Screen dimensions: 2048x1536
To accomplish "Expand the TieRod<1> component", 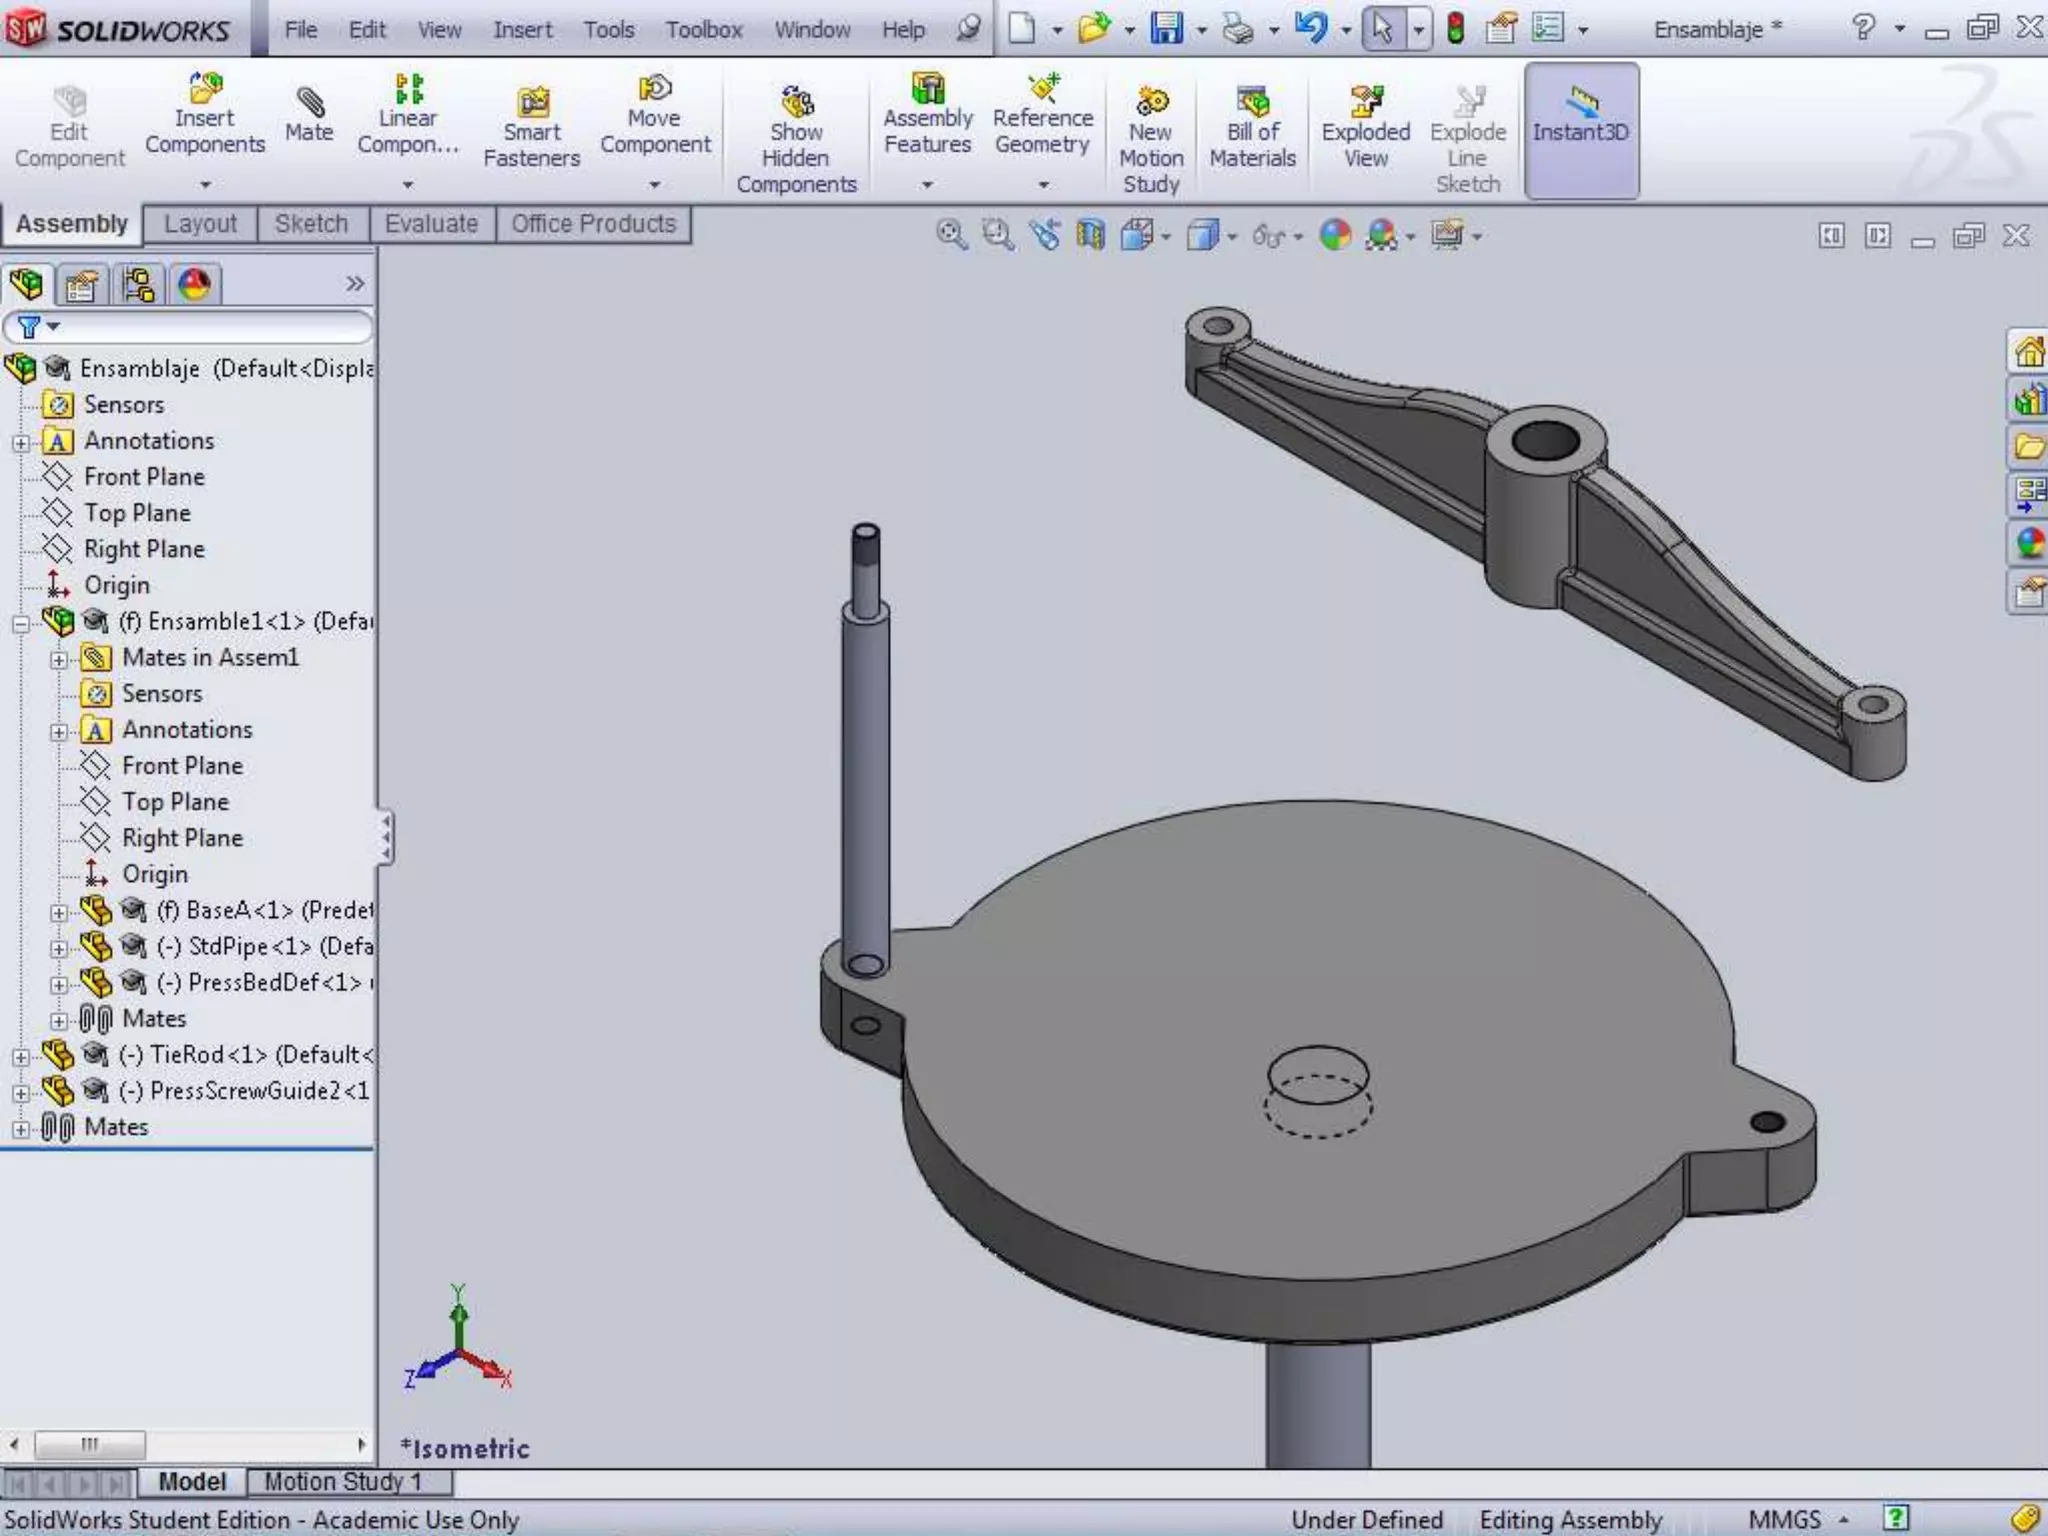I will (21, 1057).
